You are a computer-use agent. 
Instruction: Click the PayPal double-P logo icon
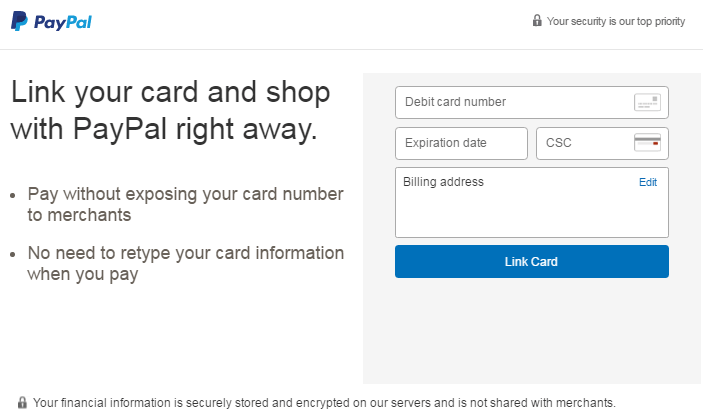coord(19,22)
